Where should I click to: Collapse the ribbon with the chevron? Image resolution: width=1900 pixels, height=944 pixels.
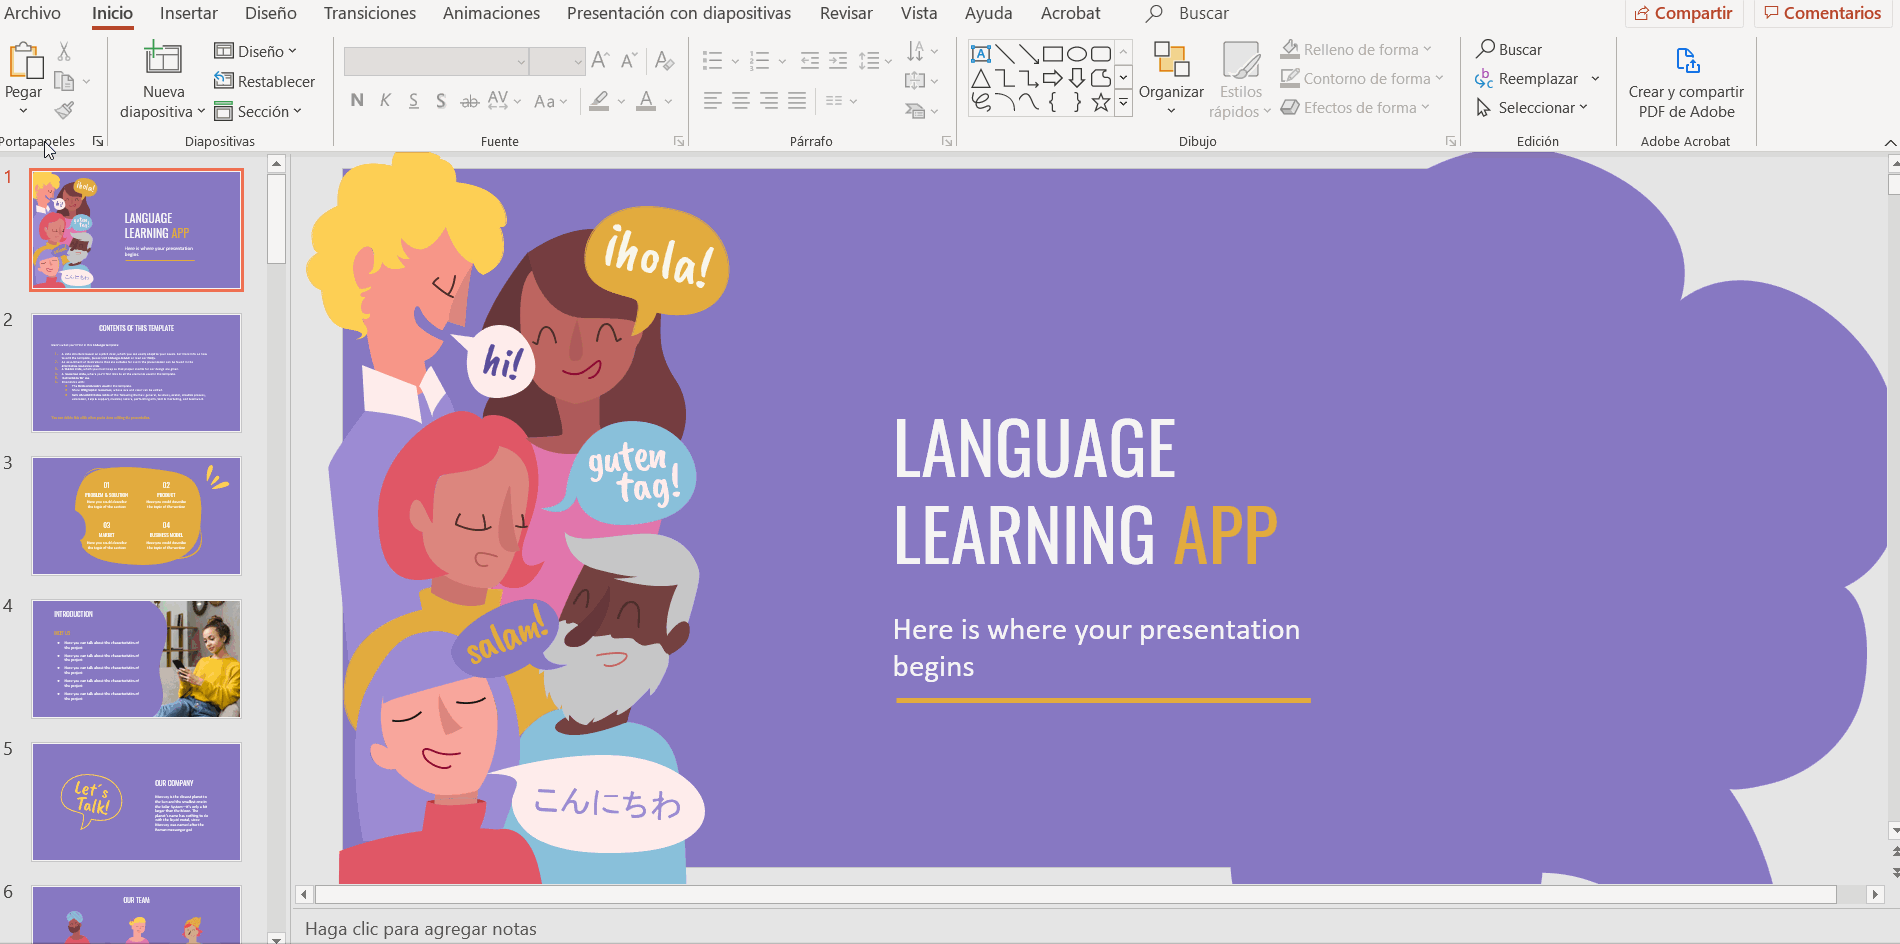[1889, 142]
